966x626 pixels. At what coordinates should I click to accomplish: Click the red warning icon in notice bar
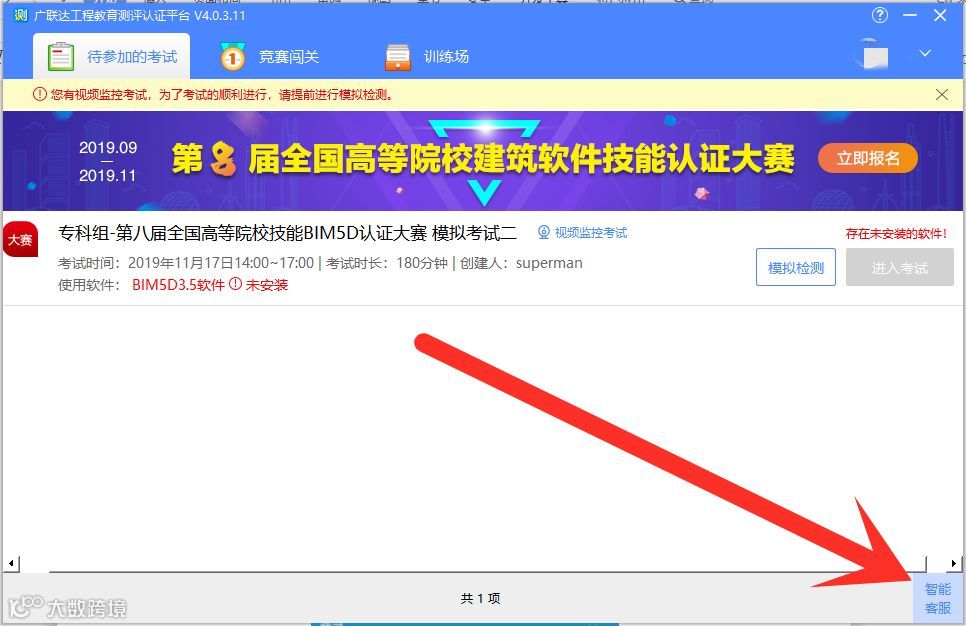39,94
